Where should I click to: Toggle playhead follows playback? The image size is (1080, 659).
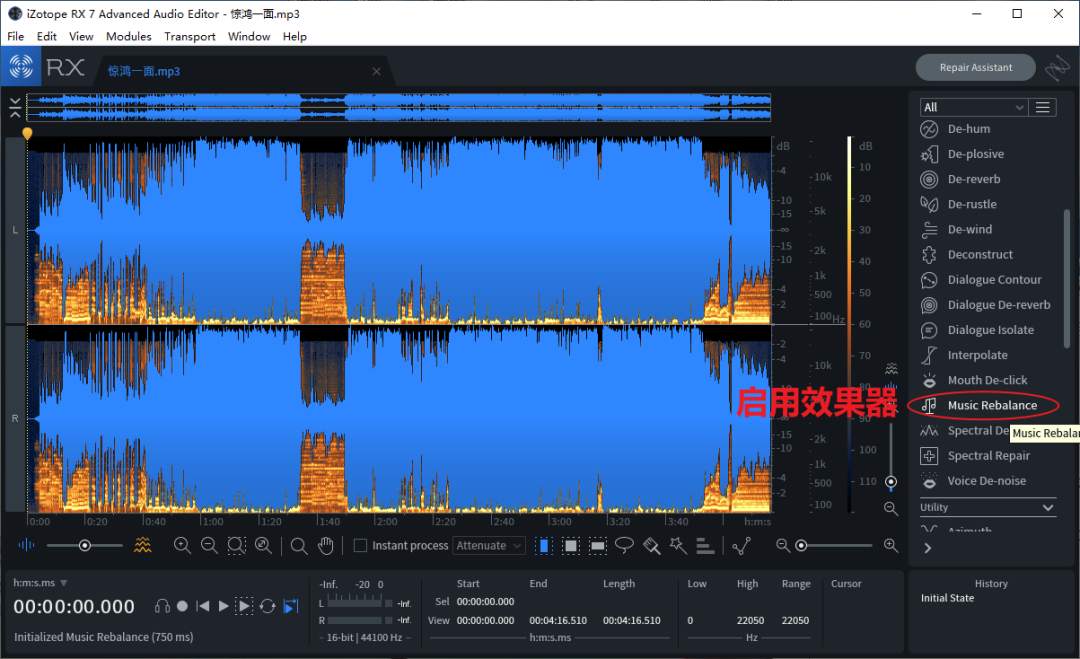pos(291,606)
